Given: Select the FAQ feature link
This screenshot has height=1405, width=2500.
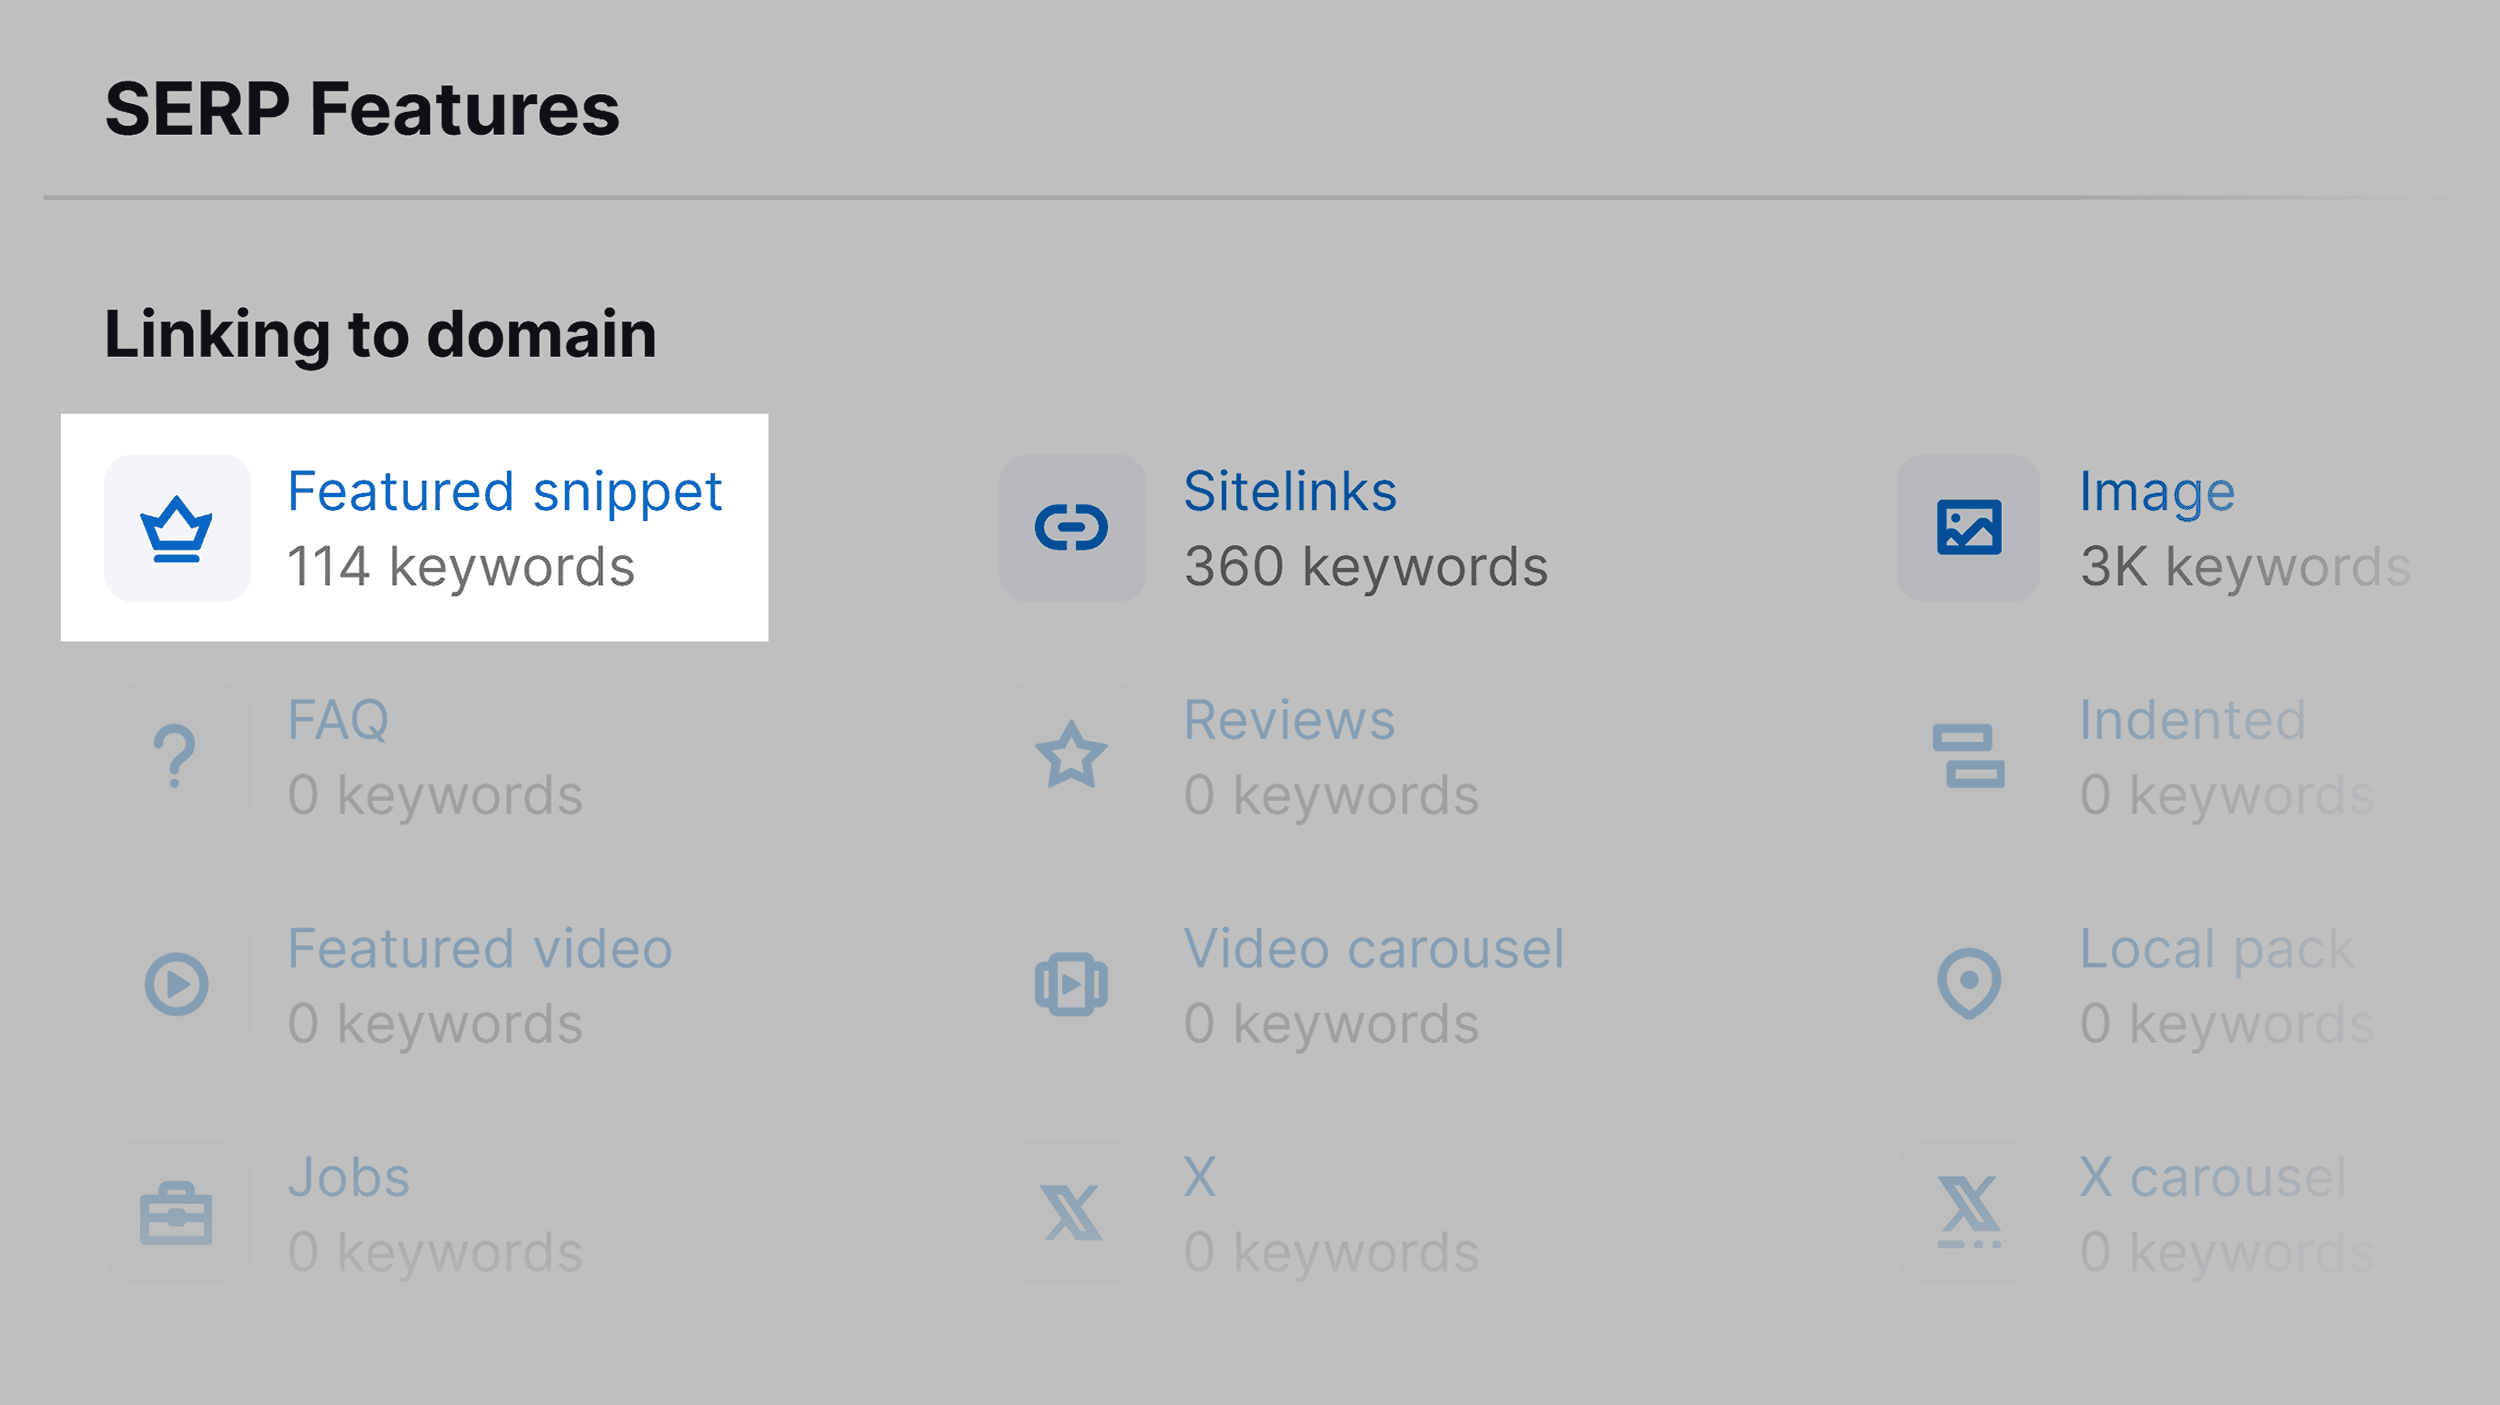Looking at the screenshot, I should 338,721.
